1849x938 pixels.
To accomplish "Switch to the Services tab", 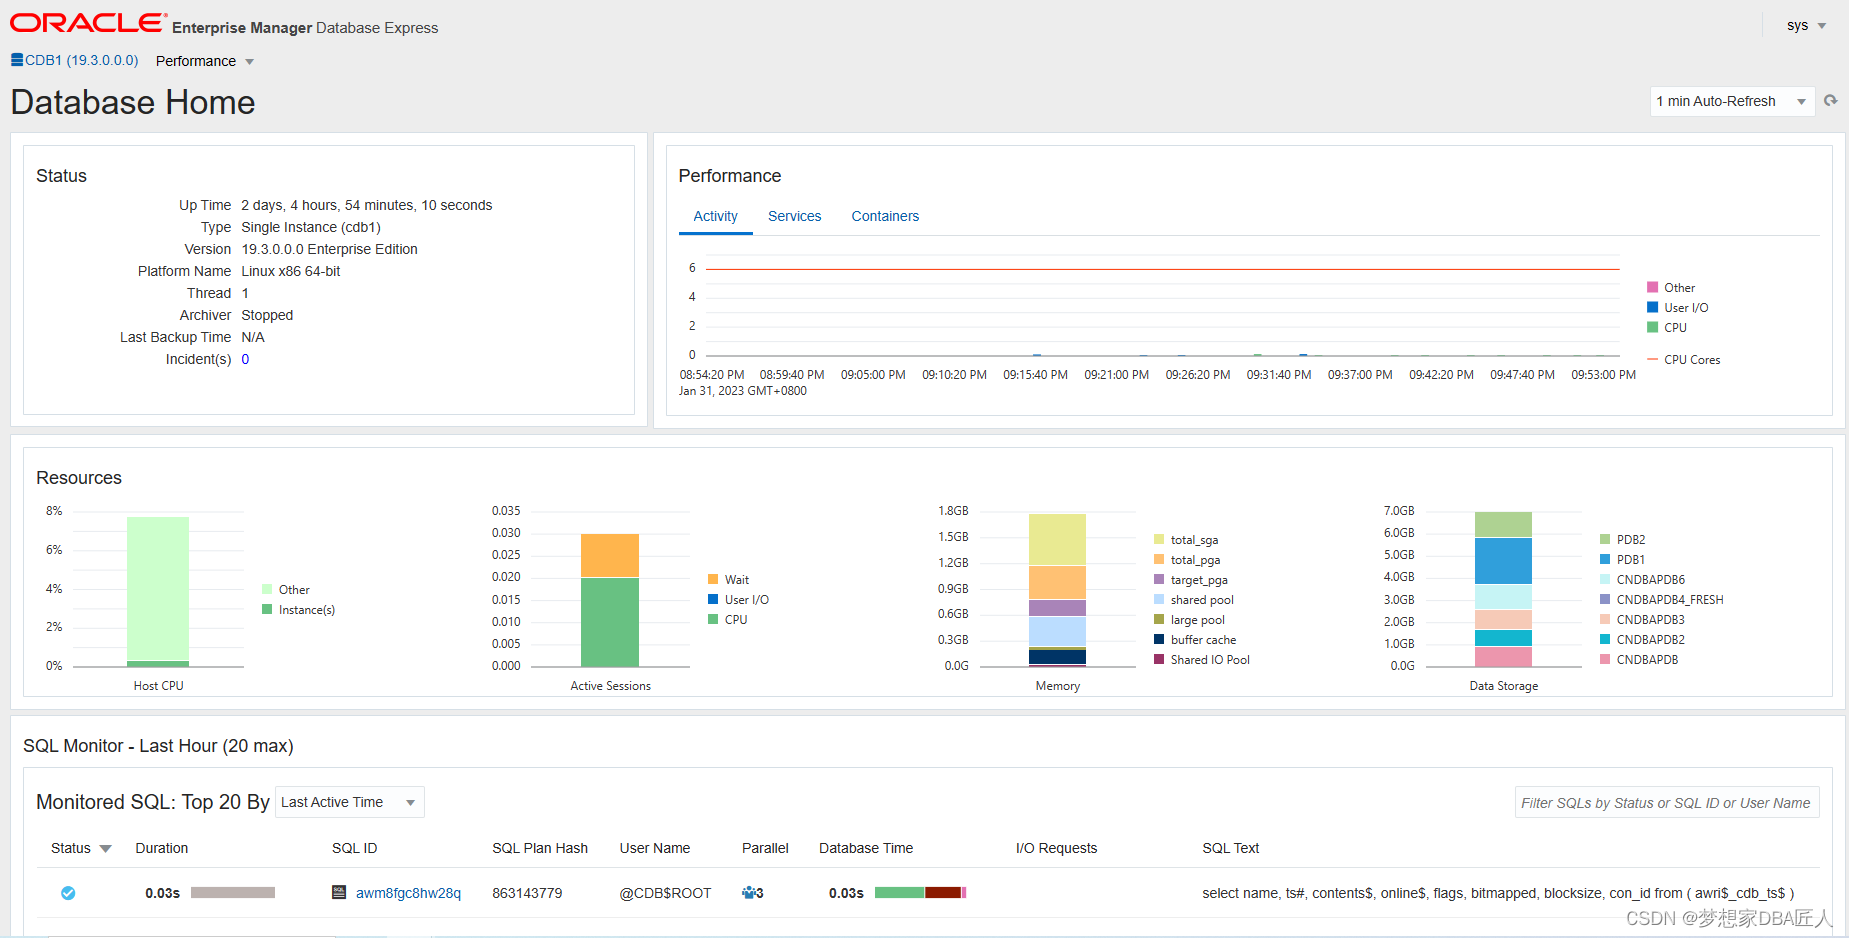I will pos(794,216).
